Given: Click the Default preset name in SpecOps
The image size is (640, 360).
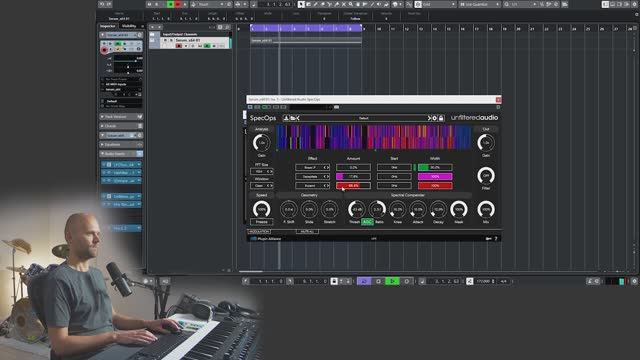Looking at the screenshot, I should pos(364,118).
